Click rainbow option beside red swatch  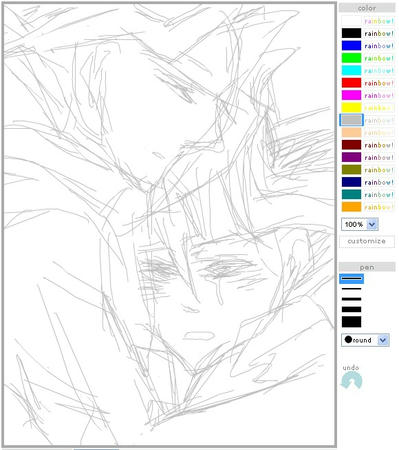pos(379,83)
